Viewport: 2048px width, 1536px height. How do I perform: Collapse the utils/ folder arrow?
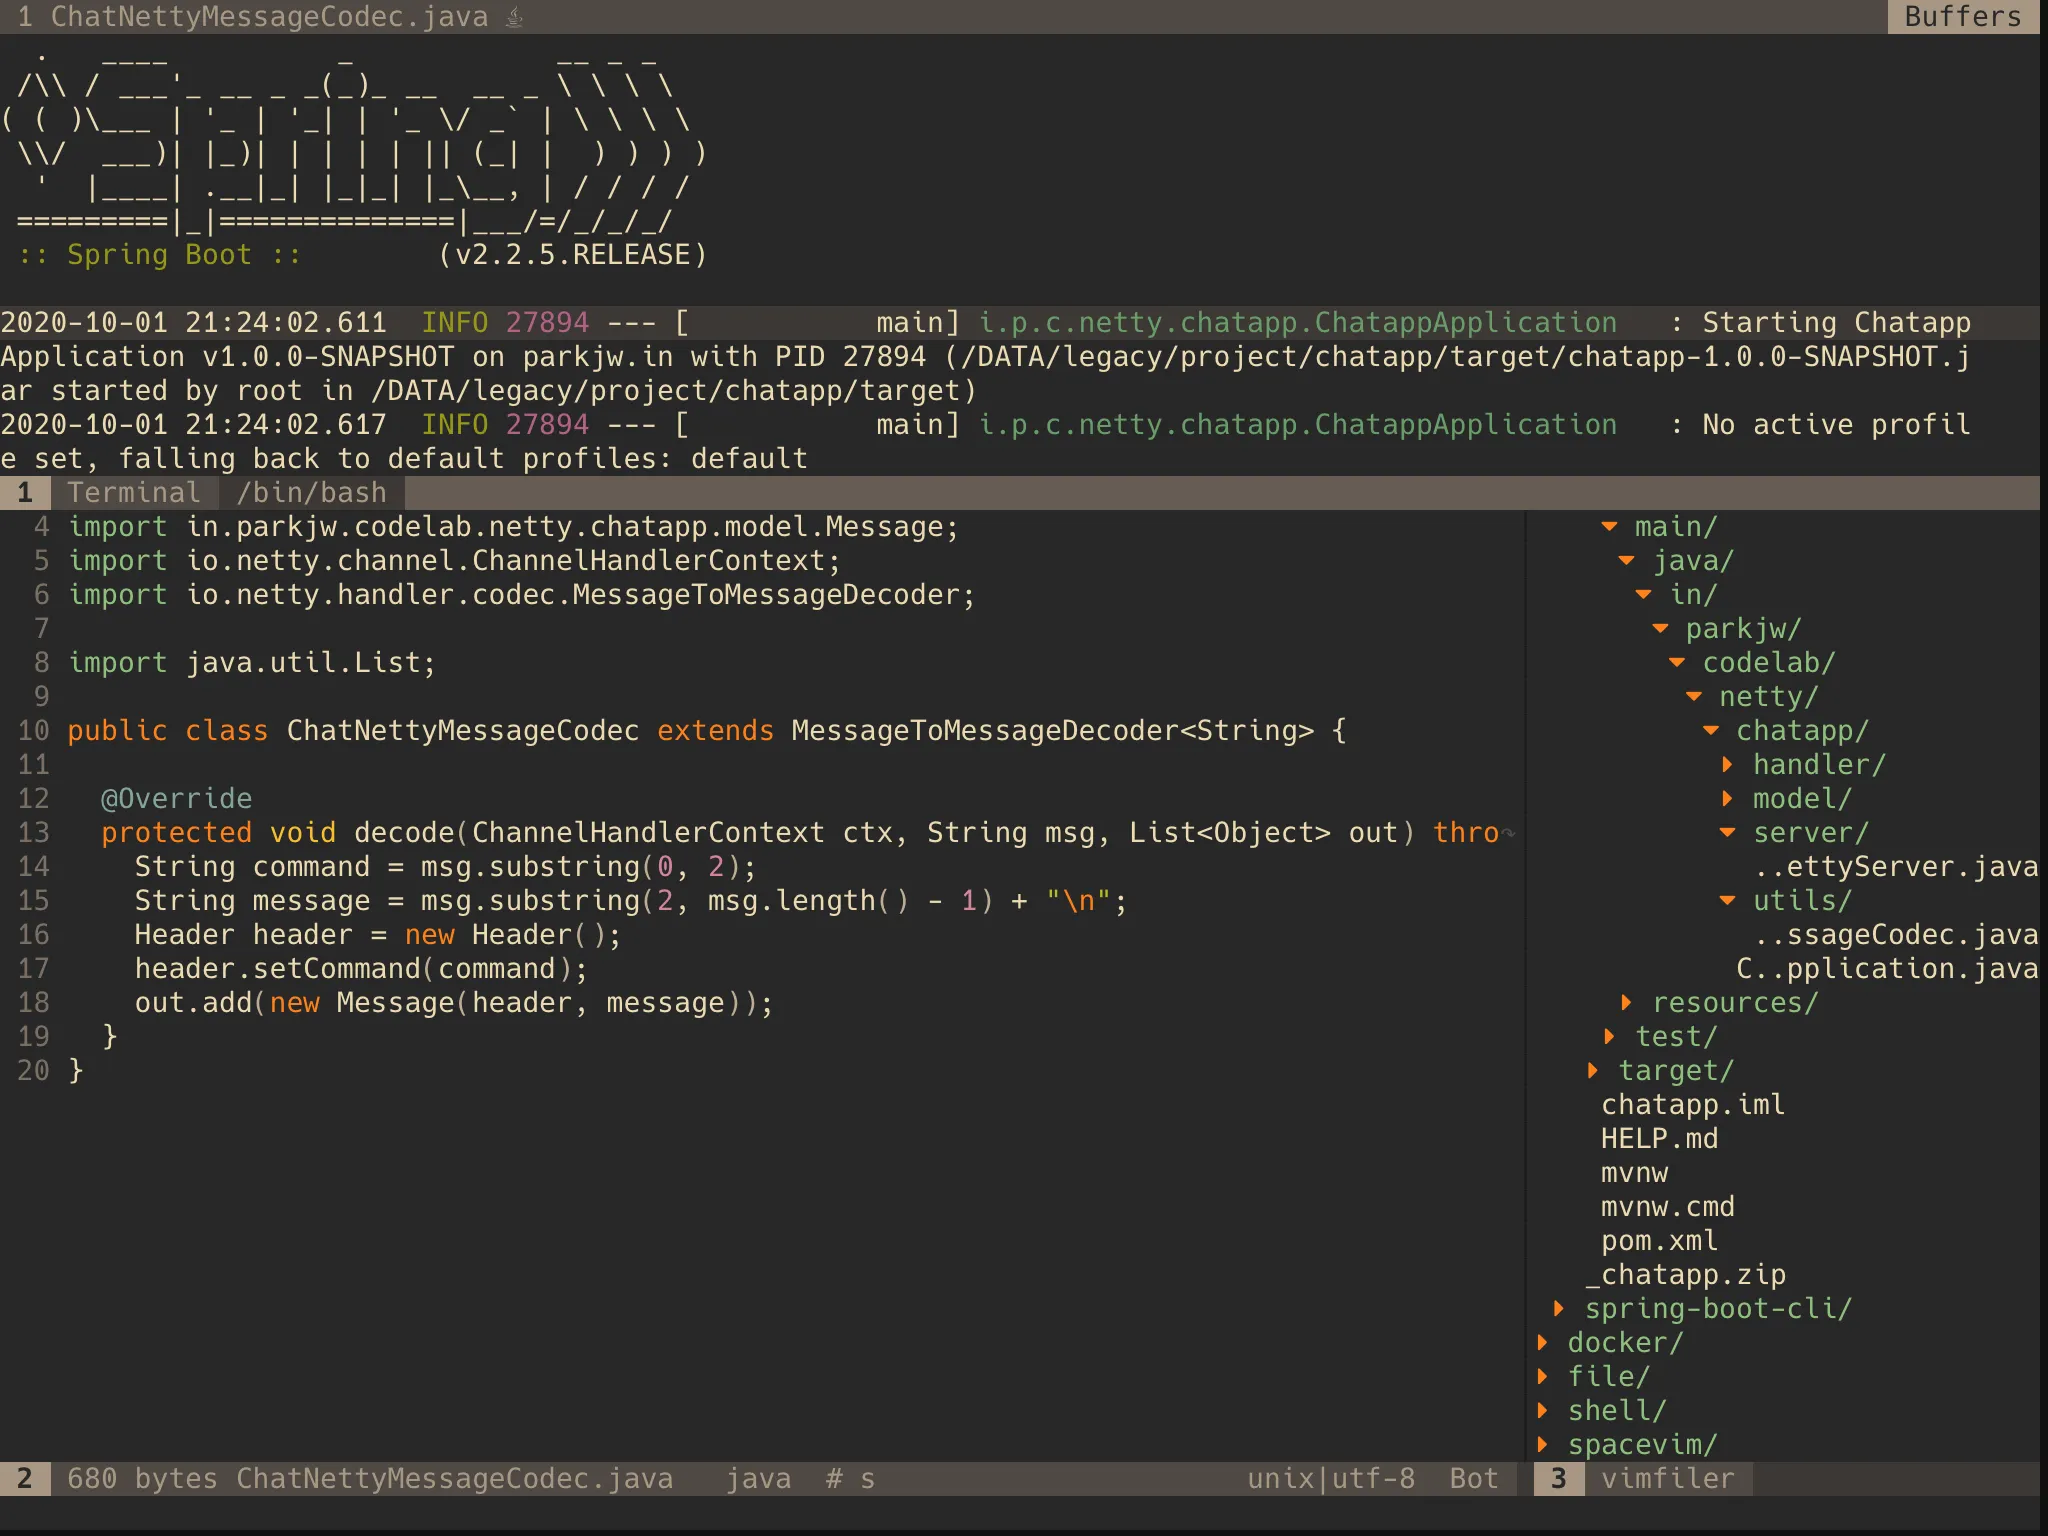(1727, 901)
